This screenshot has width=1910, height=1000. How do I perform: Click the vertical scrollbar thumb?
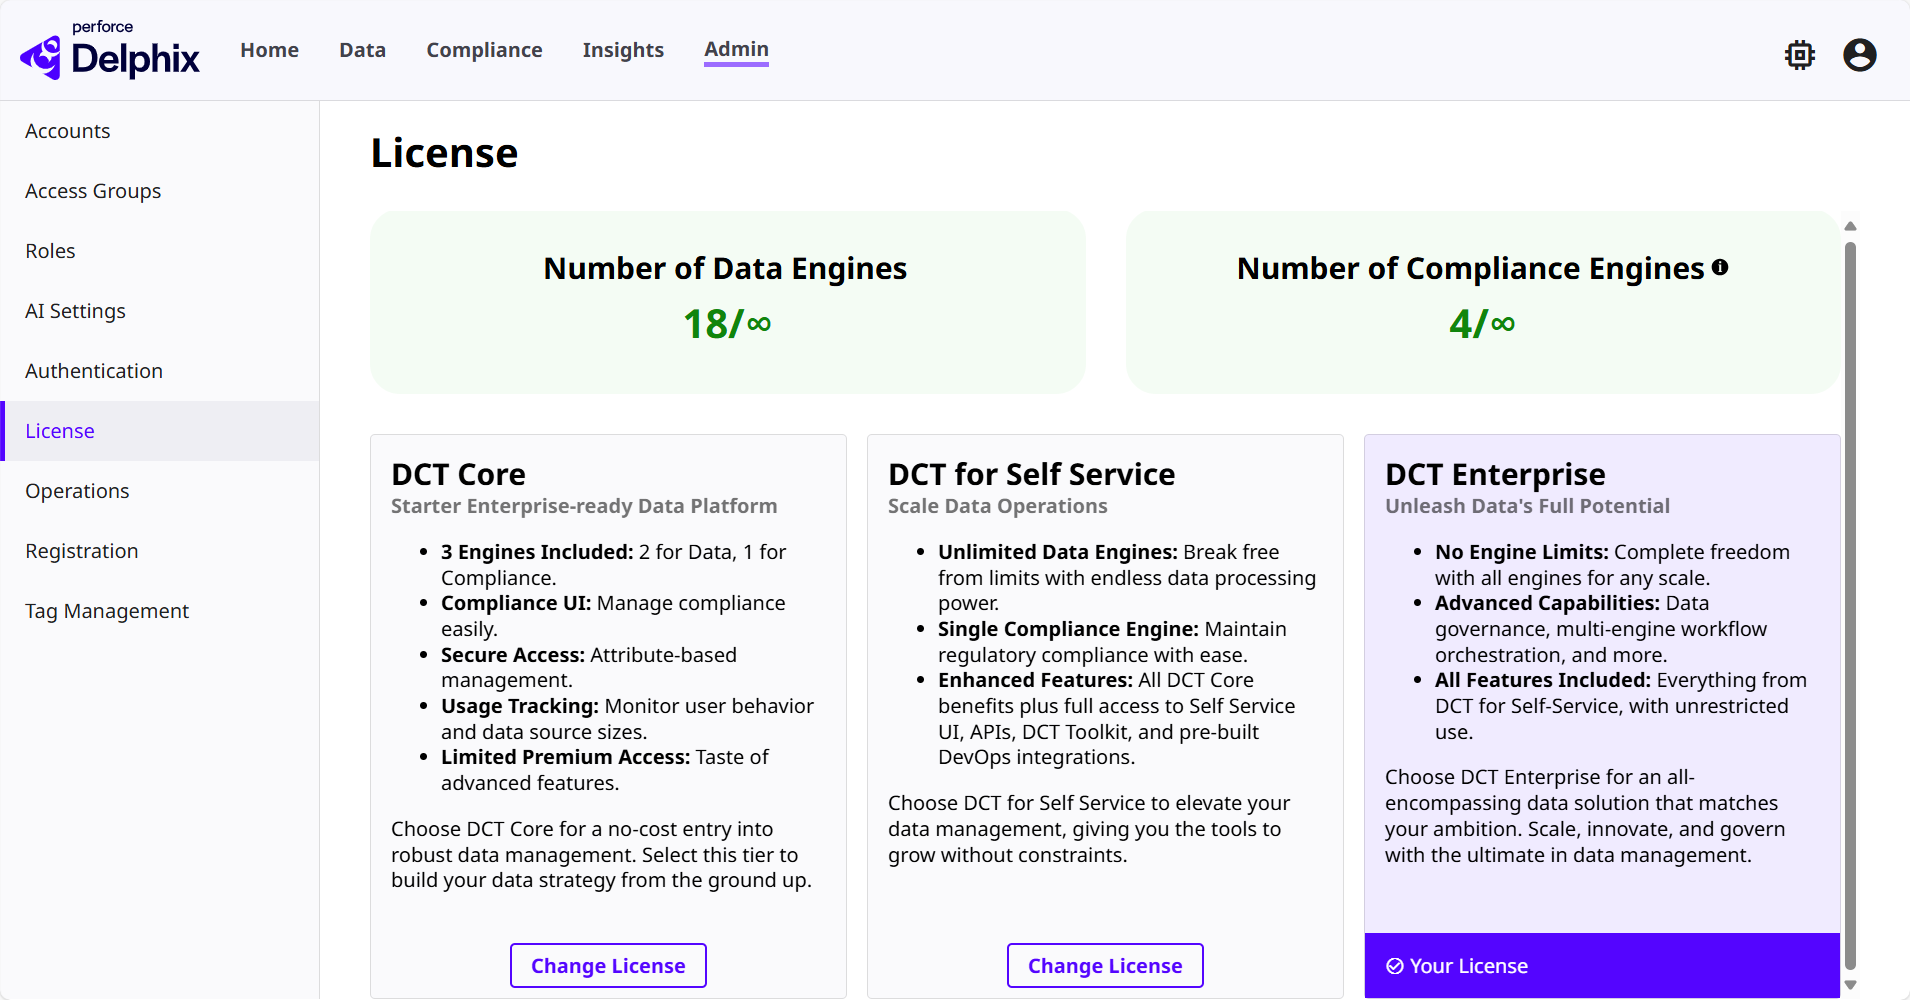1850,600
